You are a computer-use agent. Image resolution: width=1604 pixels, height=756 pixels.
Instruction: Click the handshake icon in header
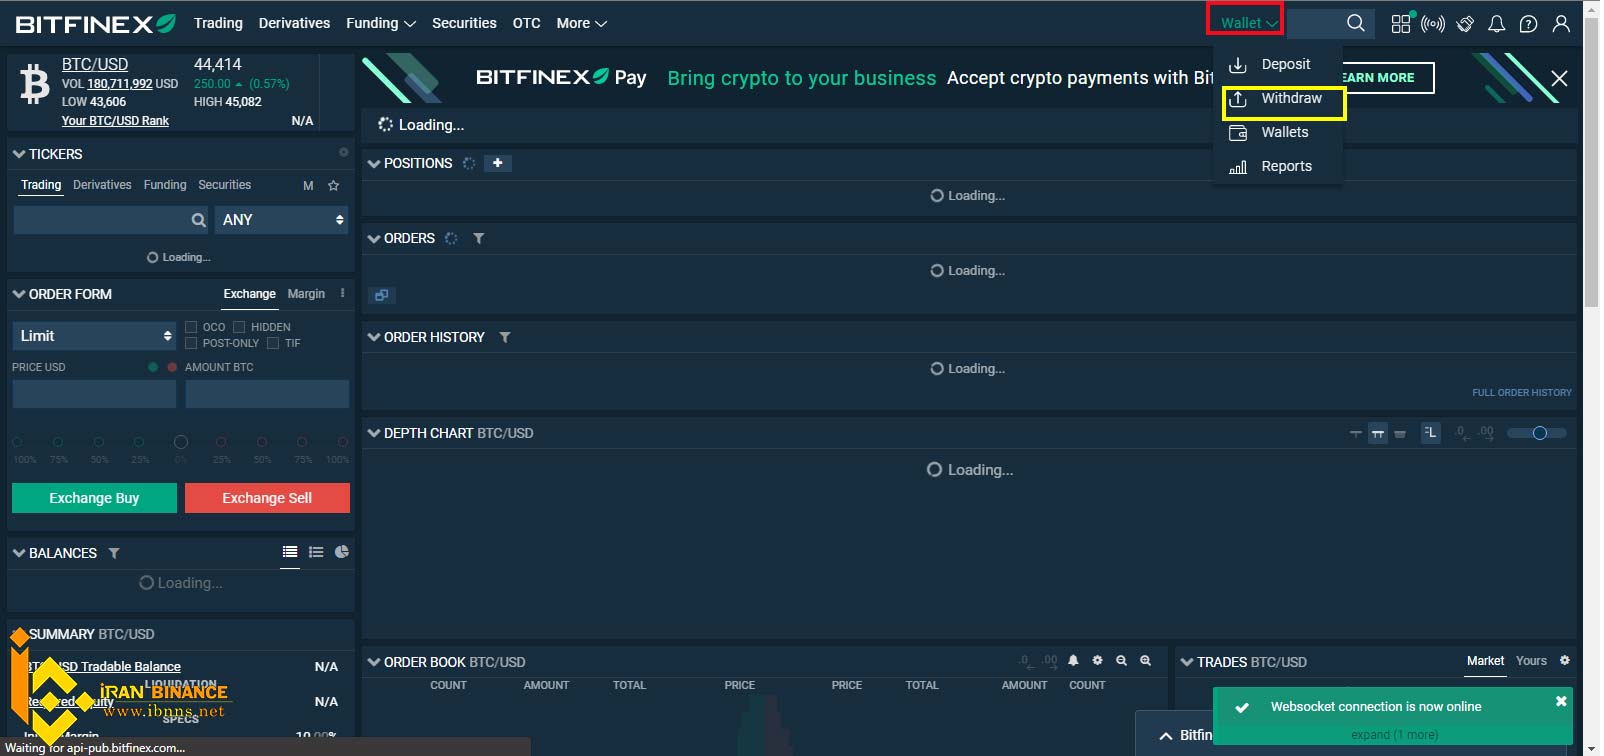[x=1465, y=23]
